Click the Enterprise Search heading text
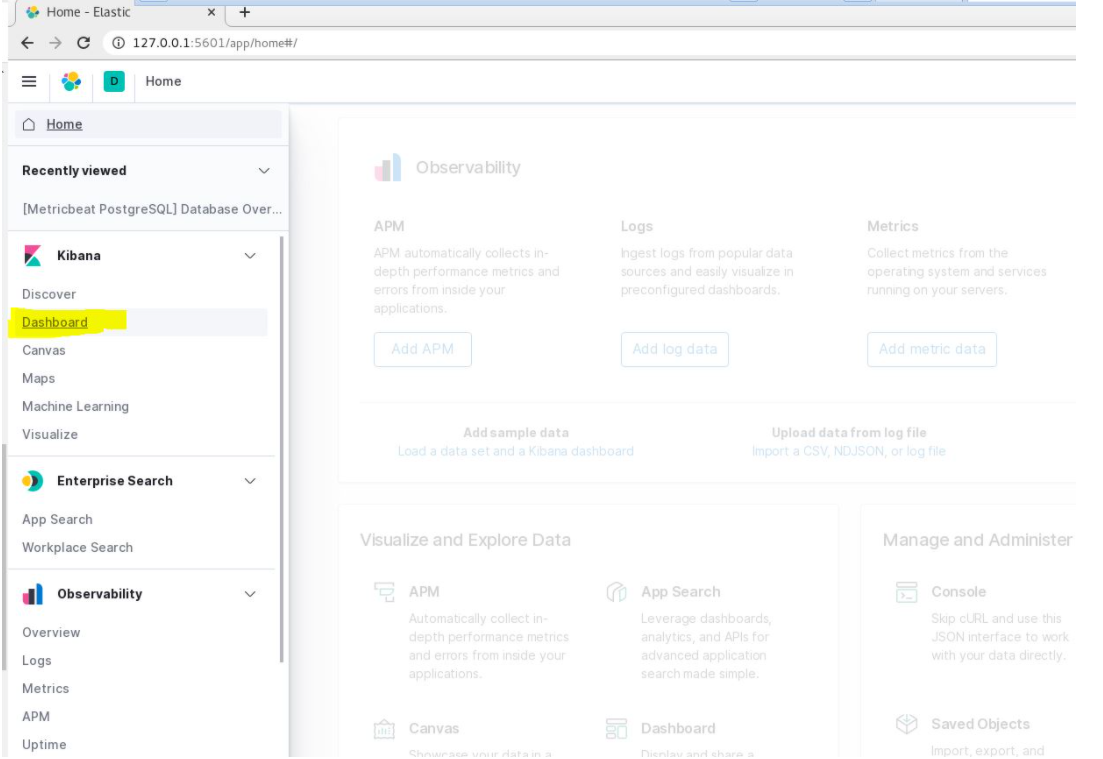 [x=115, y=481]
